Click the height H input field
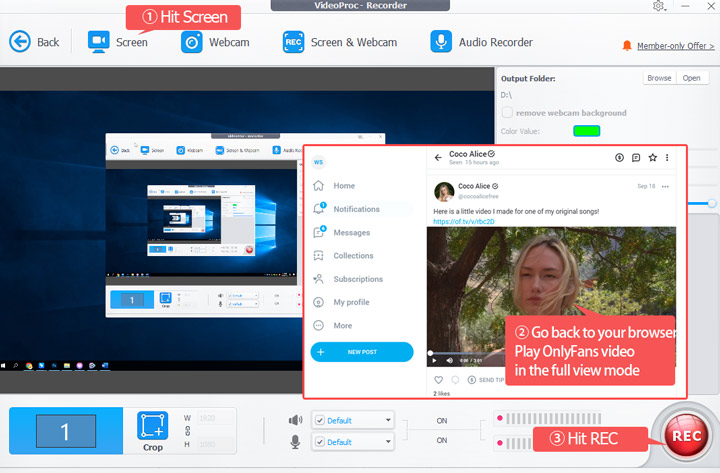Viewport: 720px width, 473px height. pyautogui.click(x=215, y=444)
